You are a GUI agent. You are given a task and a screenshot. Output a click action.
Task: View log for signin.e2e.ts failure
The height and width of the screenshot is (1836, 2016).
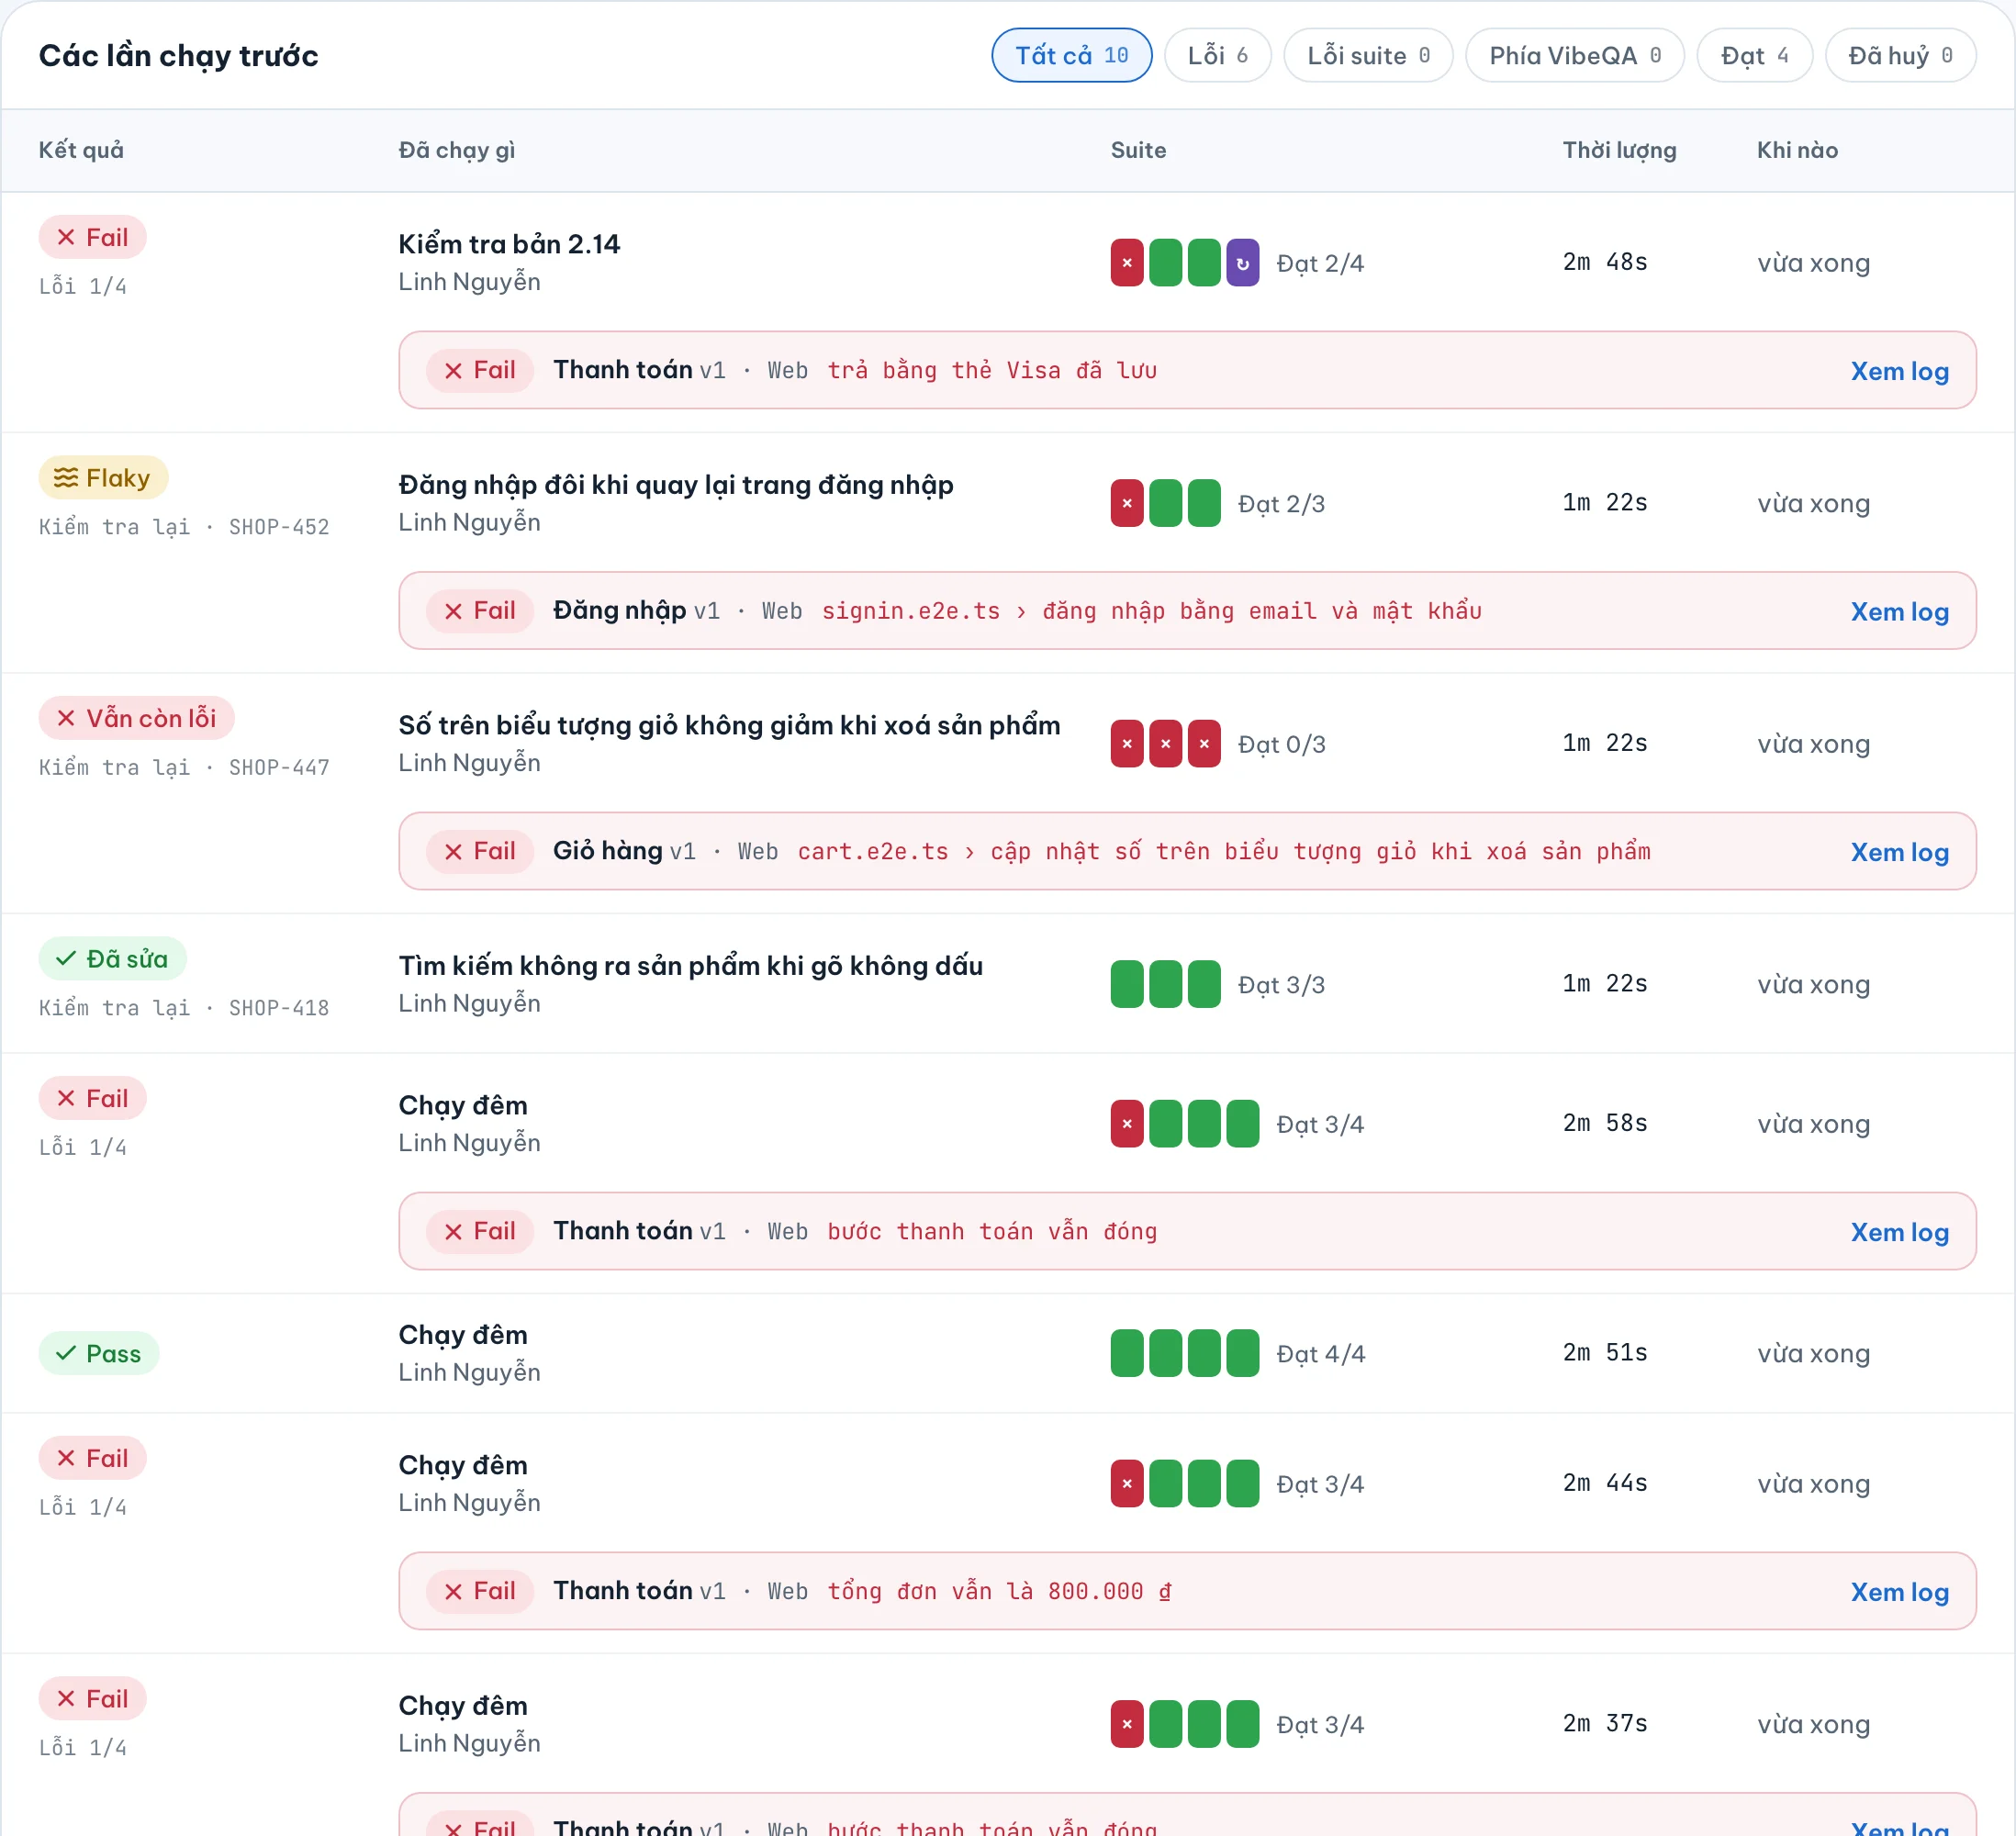[x=1899, y=611]
